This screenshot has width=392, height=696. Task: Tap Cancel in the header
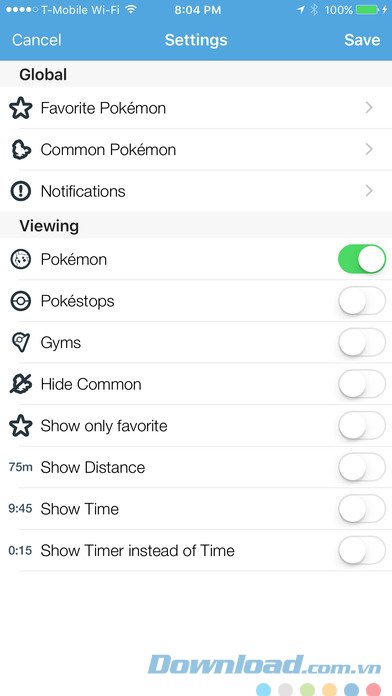pyautogui.click(x=36, y=40)
